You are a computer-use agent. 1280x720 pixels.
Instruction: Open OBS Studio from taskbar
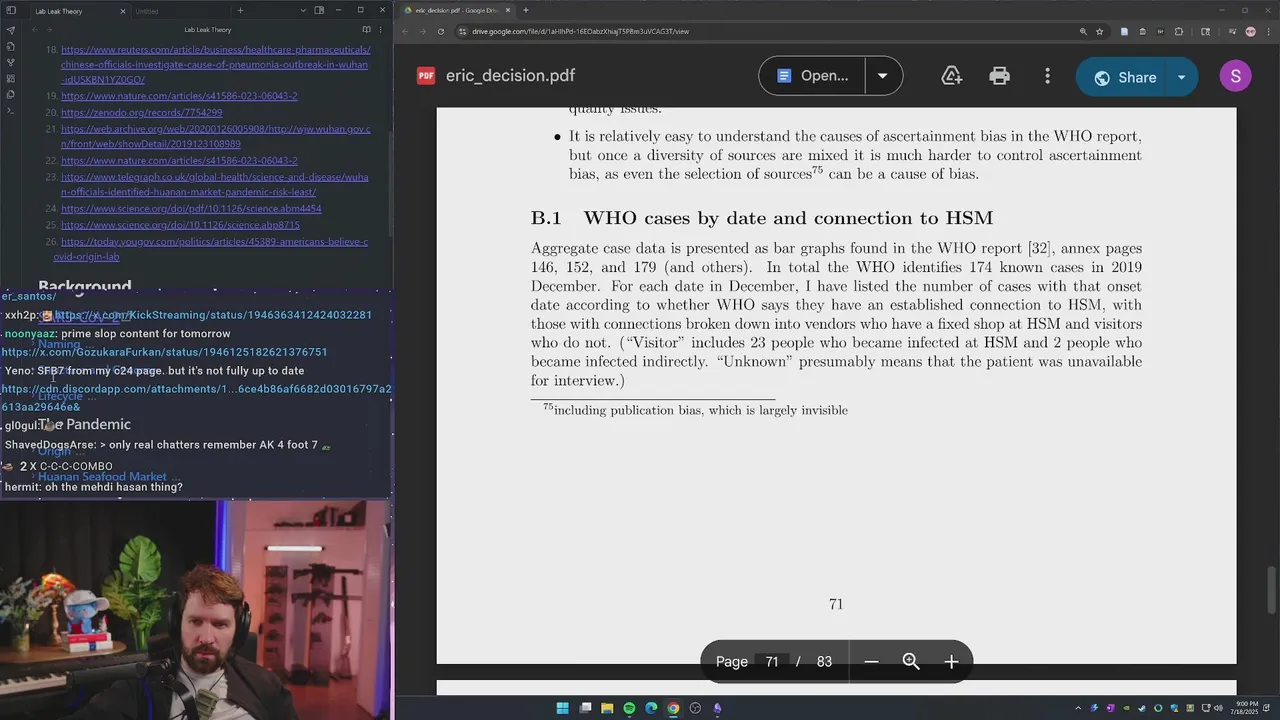tap(695, 708)
